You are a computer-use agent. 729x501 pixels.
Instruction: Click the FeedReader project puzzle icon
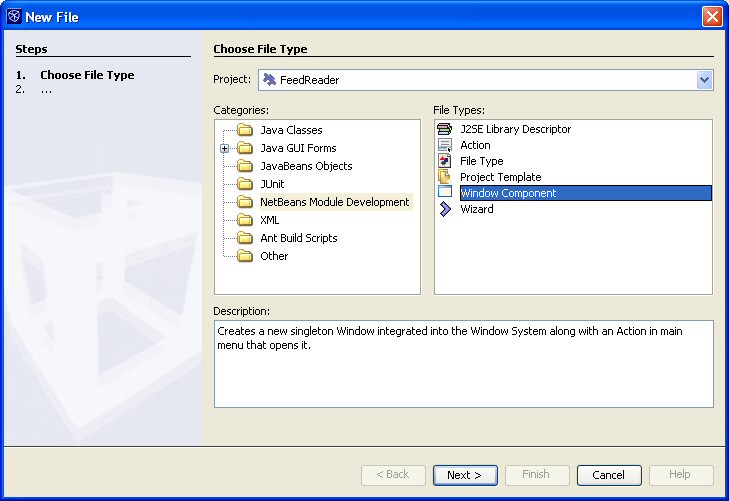point(269,80)
